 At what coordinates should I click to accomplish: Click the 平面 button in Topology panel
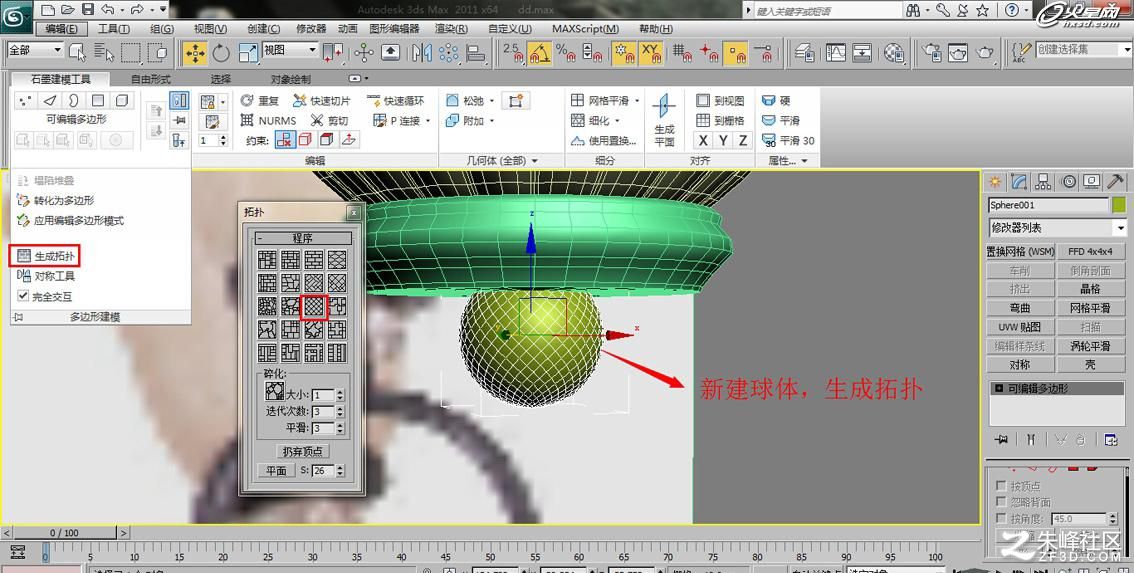click(276, 470)
